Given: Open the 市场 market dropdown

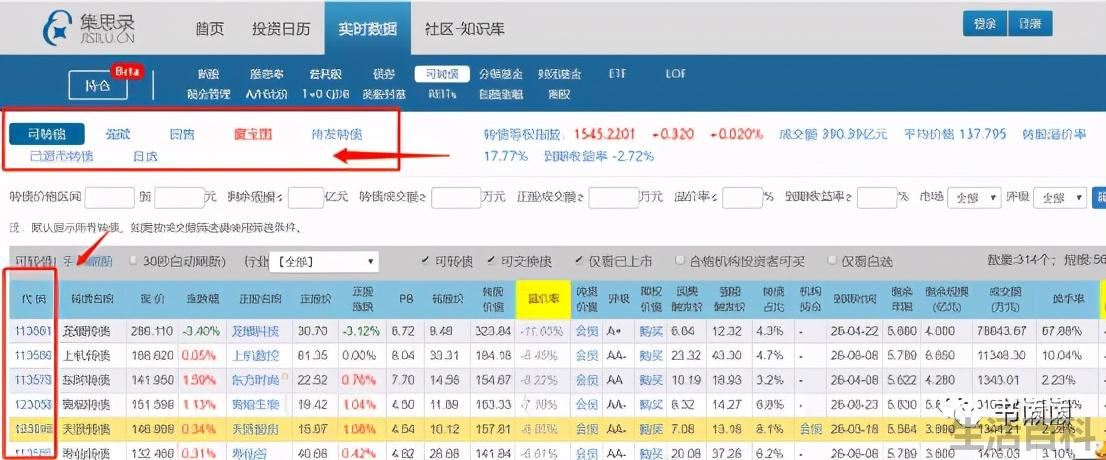Looking at the screenshot, I should (x=975, y=198).
